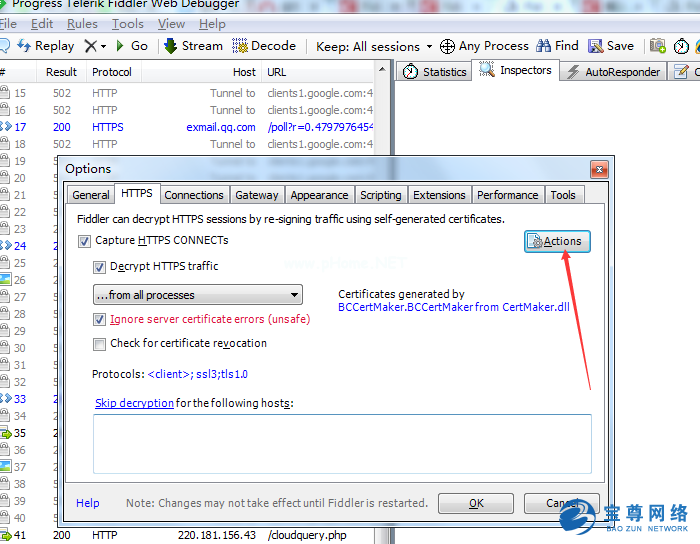The image size is (700, 544).
Task: Click the image icon of session 26
Action: pos(5,279)
